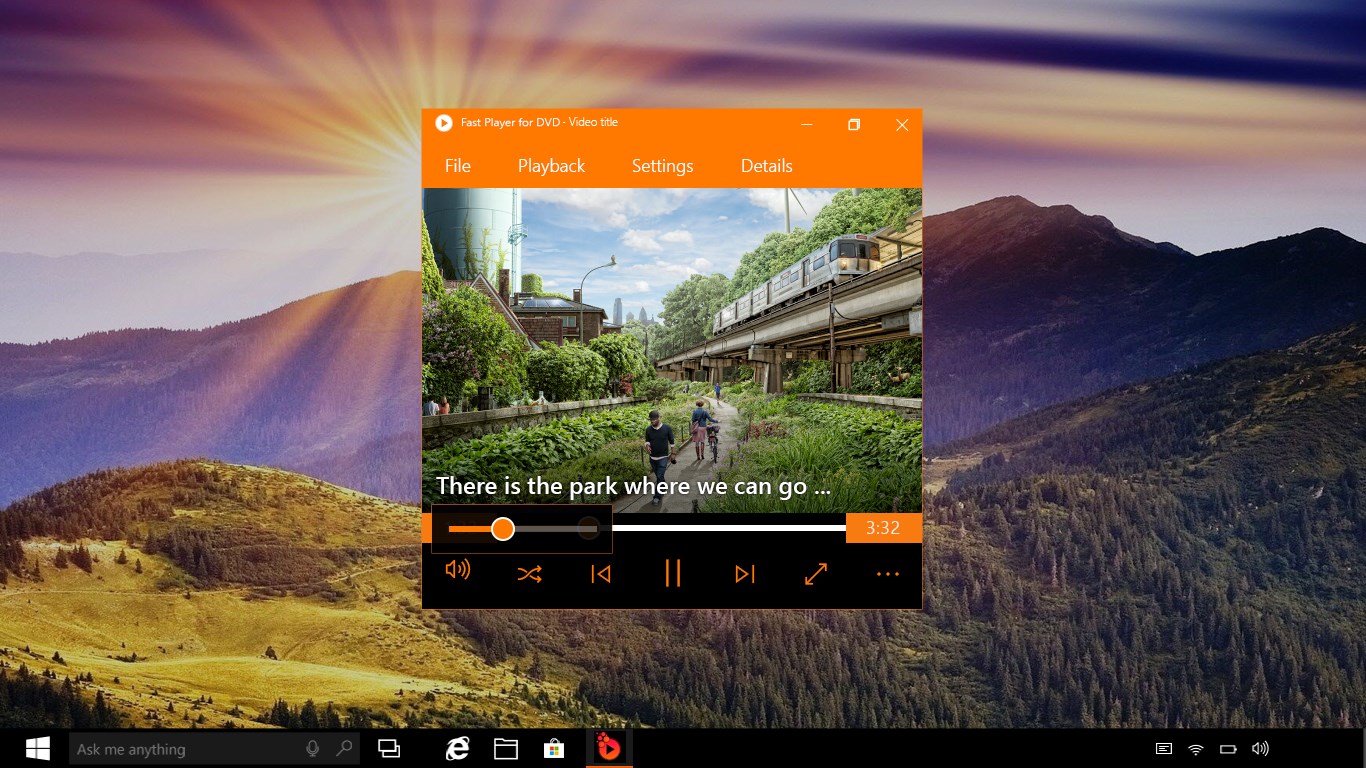The width and height of the screenshot is (1366, 768).
Task: Switch to fullscreen mode
Action: click(816, 573)
